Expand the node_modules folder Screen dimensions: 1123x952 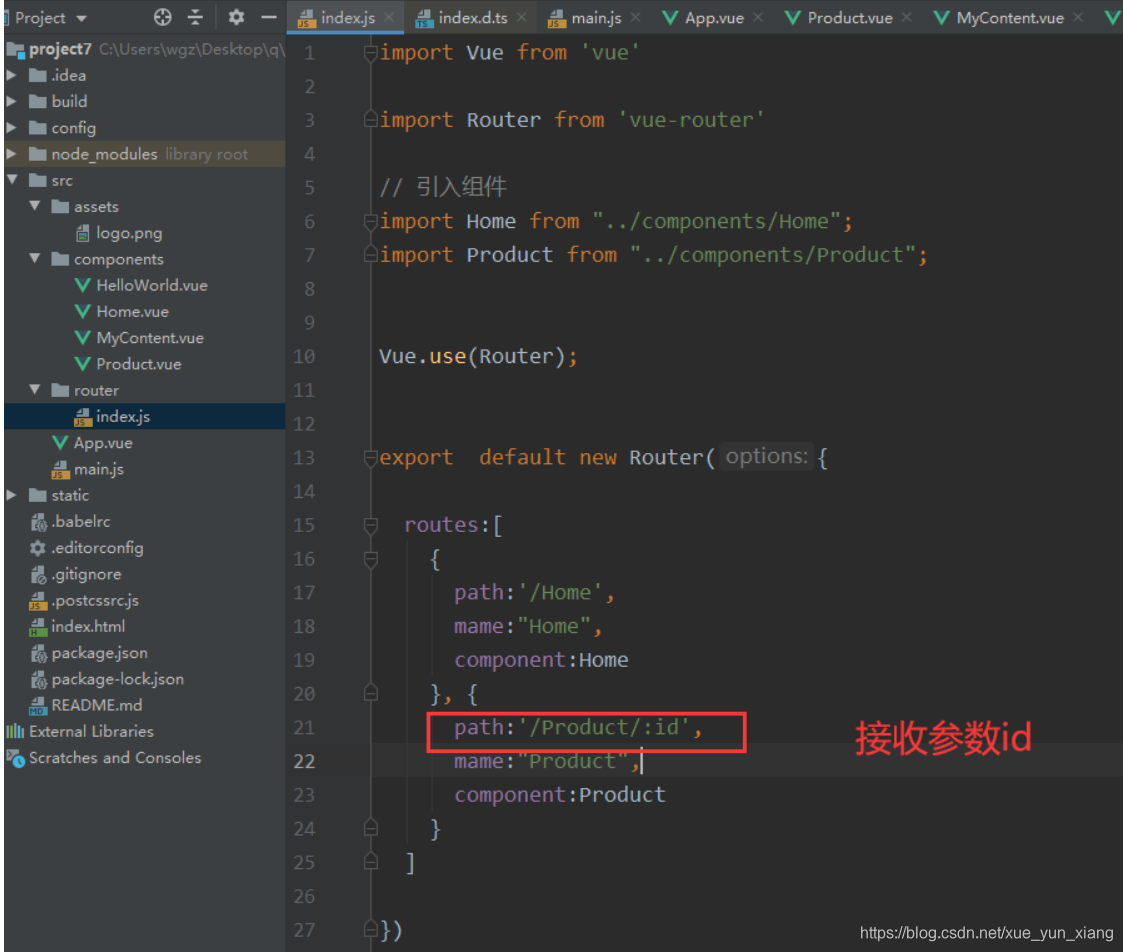click(x=12, y=154)
